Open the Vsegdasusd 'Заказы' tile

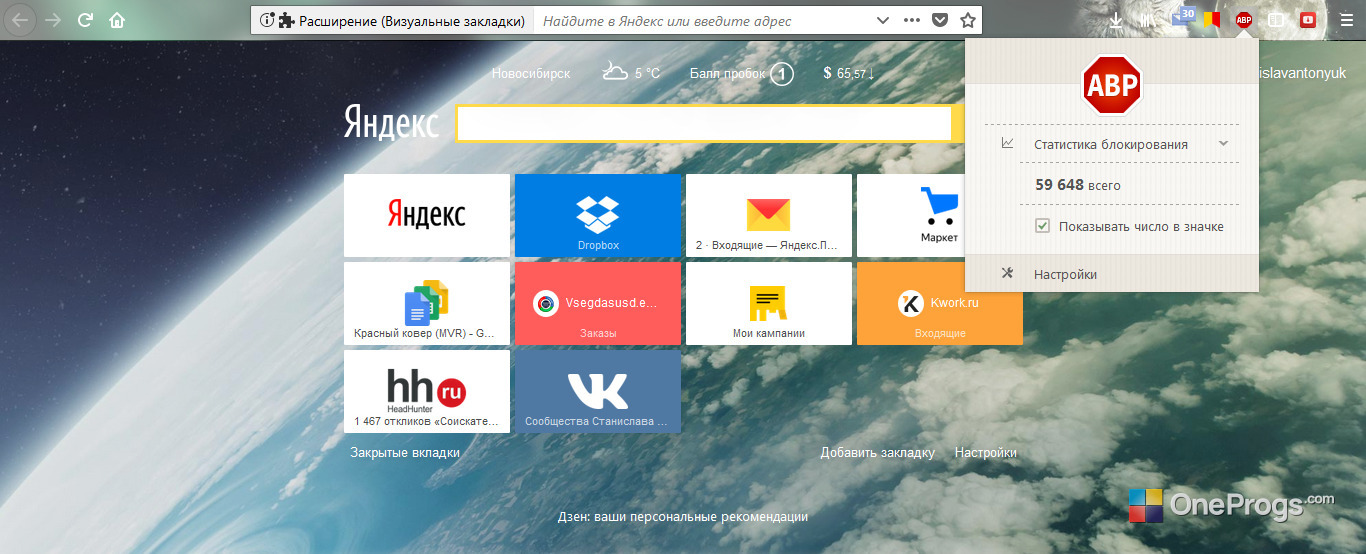598,303
